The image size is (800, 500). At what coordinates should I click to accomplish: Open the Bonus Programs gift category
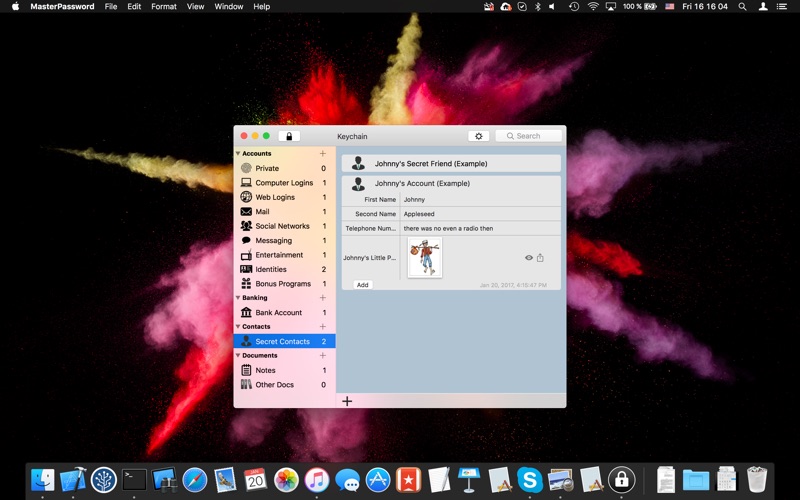[284, 284]
